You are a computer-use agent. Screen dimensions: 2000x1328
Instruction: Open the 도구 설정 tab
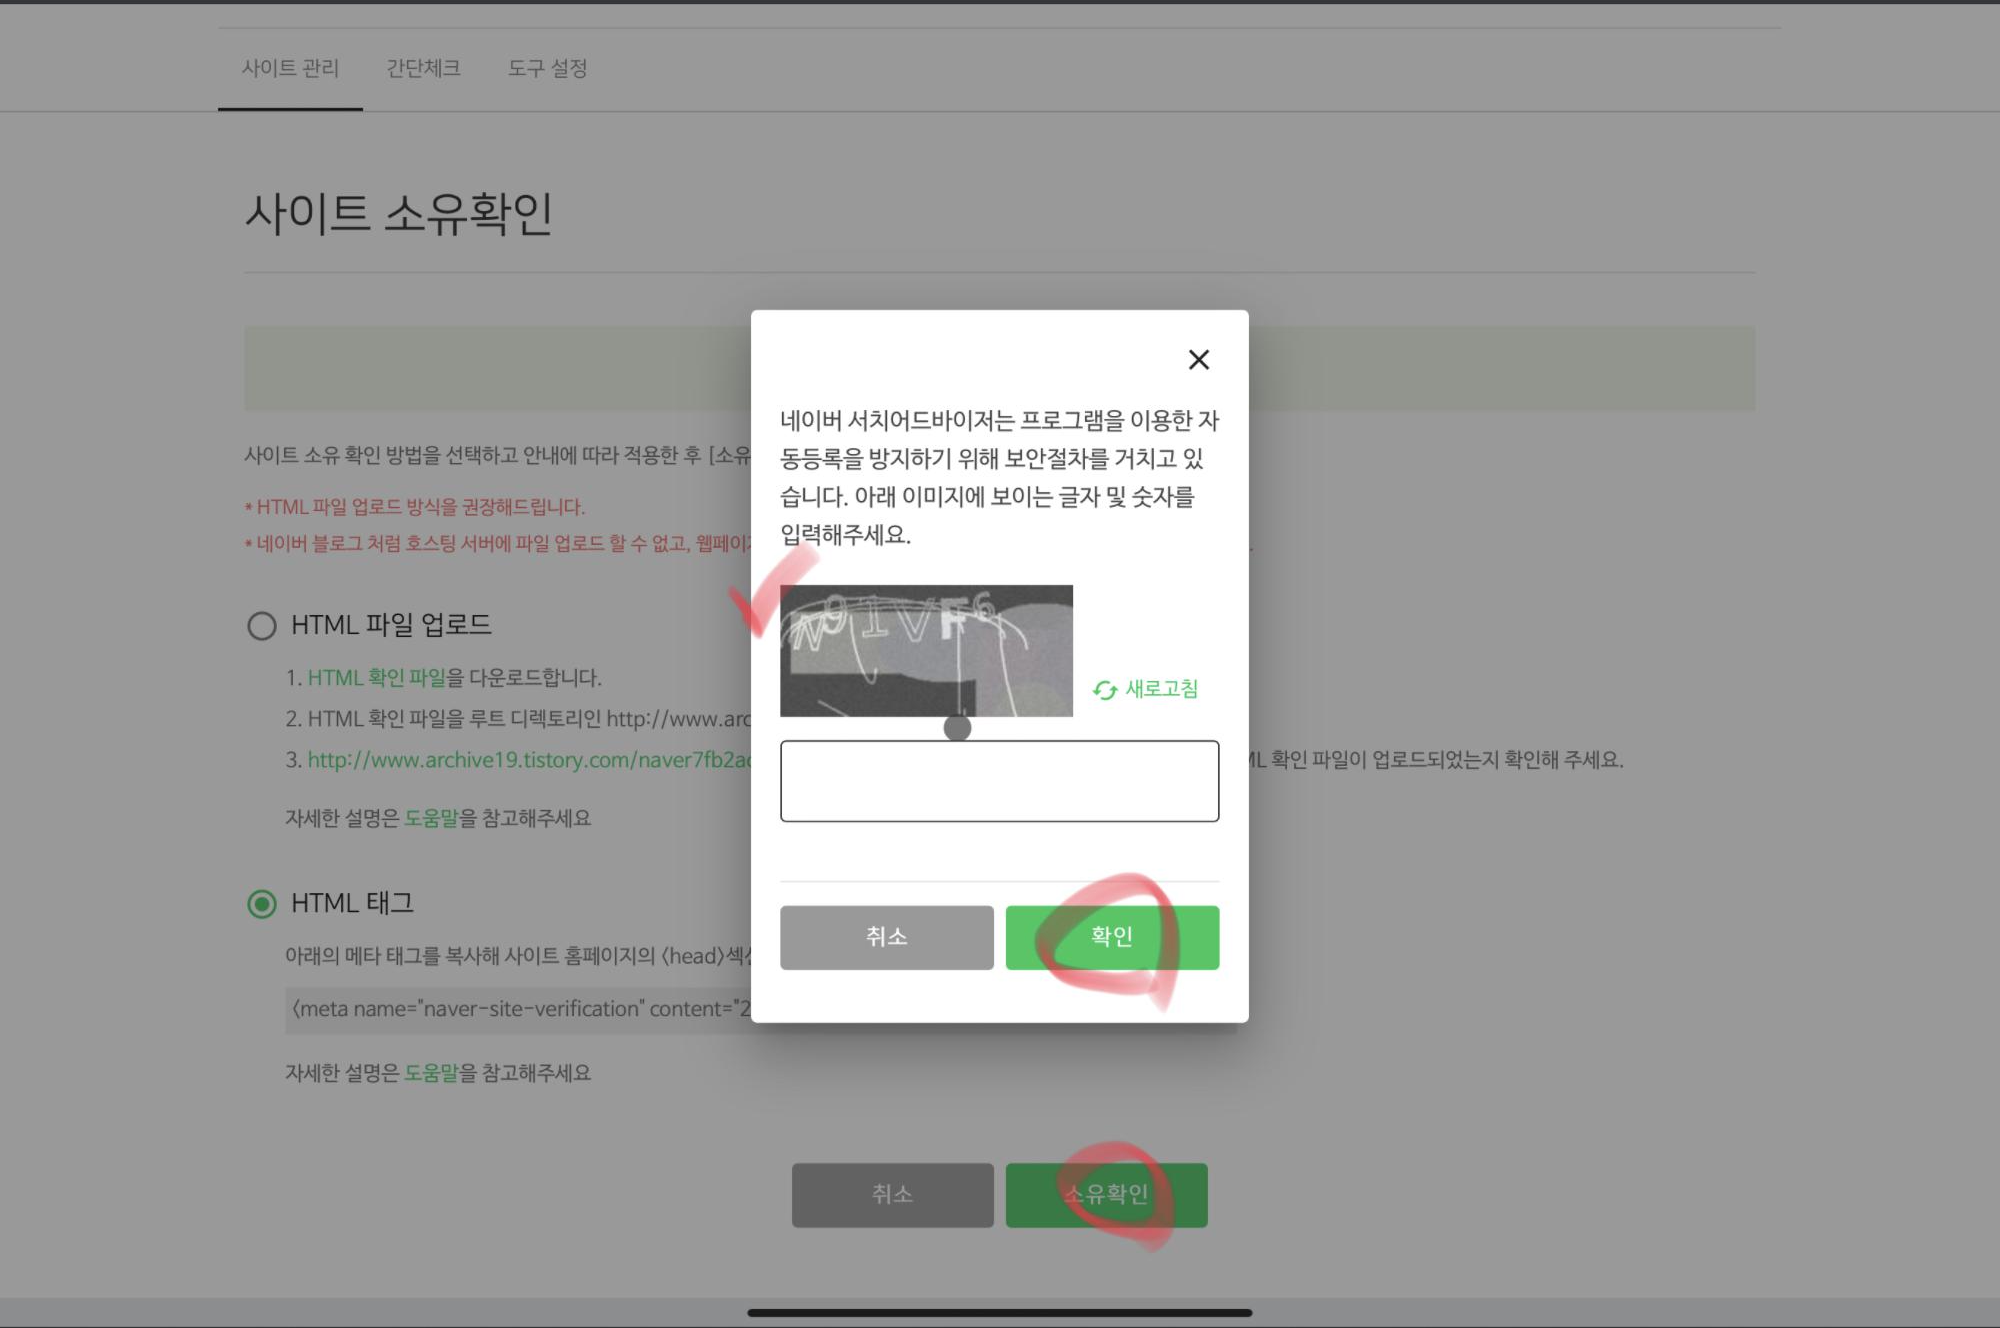click(547, 68)
